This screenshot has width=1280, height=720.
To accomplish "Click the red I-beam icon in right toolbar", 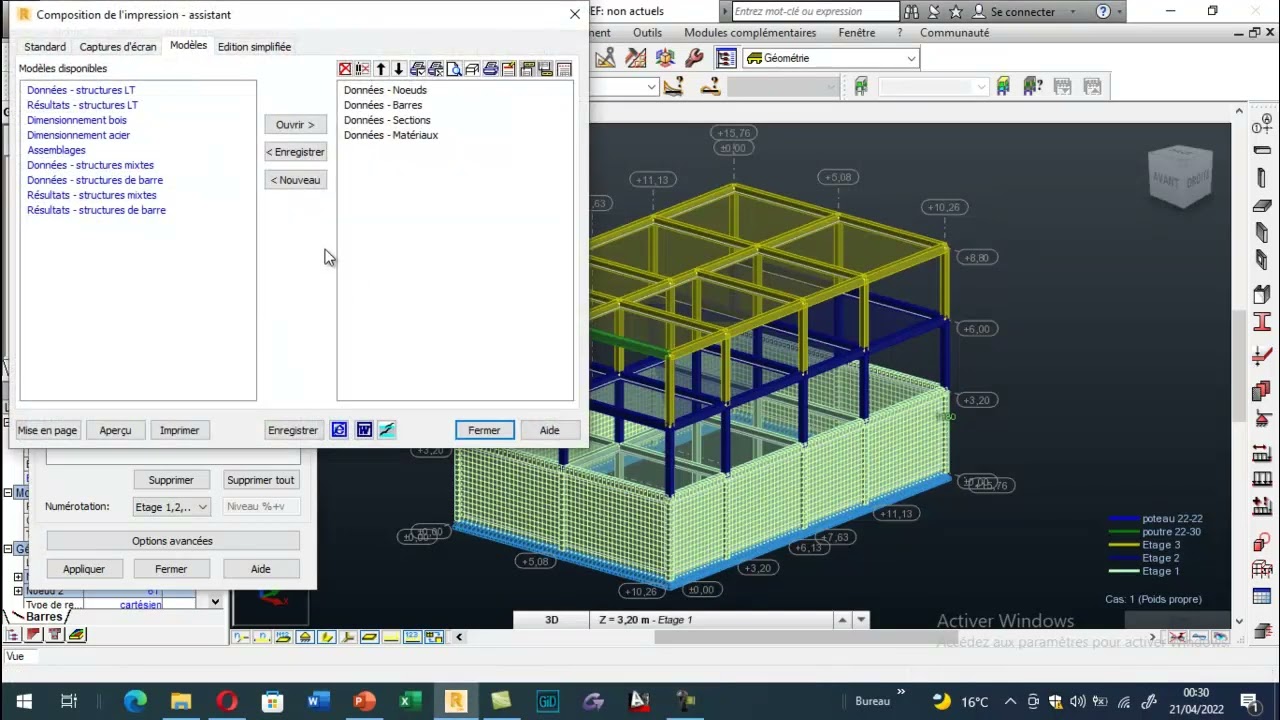I will pyautogui.click(x=1262, y=322).
